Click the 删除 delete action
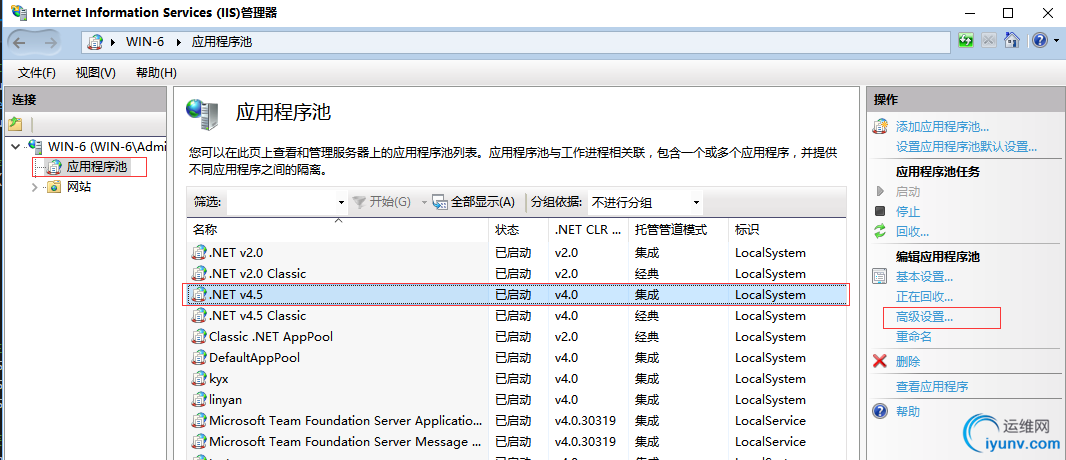The height and width of the screenshot is (460, 1066). (x=908, y=361)
